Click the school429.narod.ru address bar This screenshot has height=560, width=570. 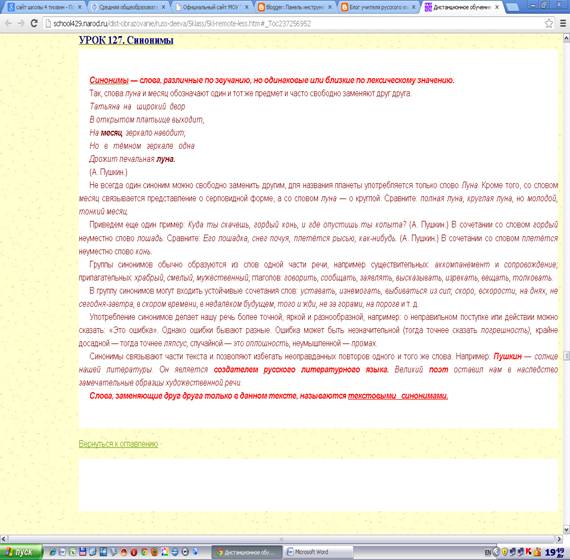tap(291, 24)
